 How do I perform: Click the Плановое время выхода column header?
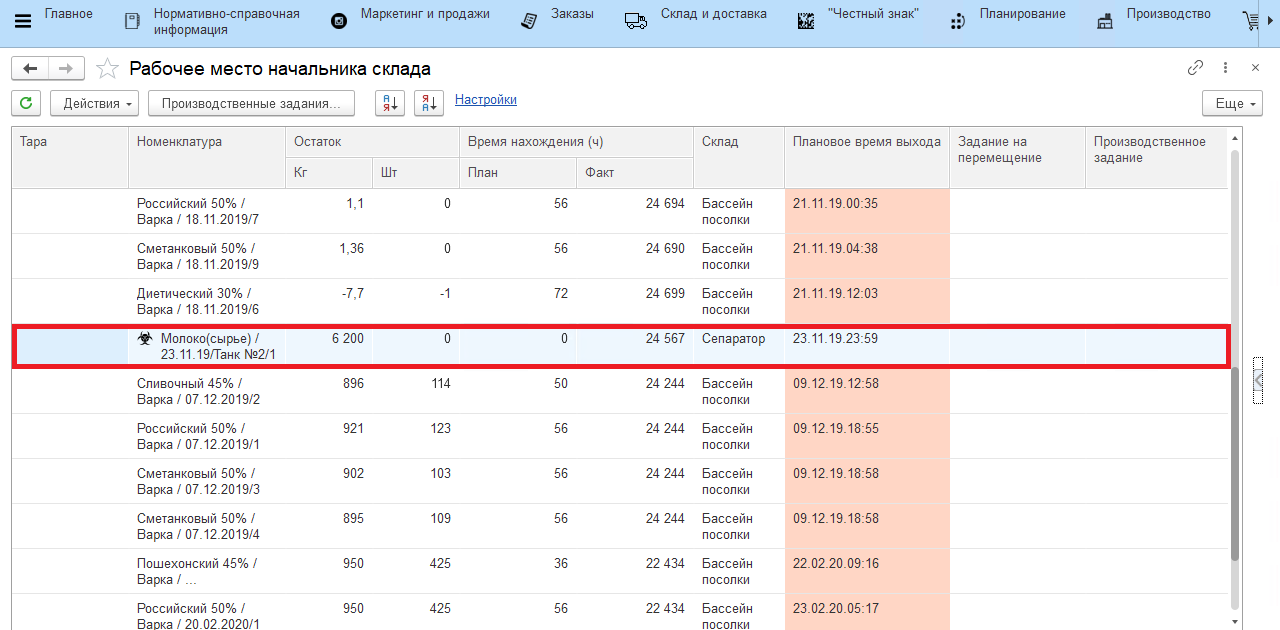pos(866,142)
